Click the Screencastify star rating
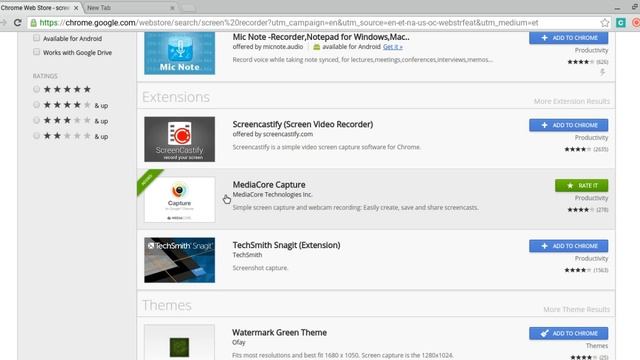The width and height of the screenshot is (640, 360). [x=578, y=149]
